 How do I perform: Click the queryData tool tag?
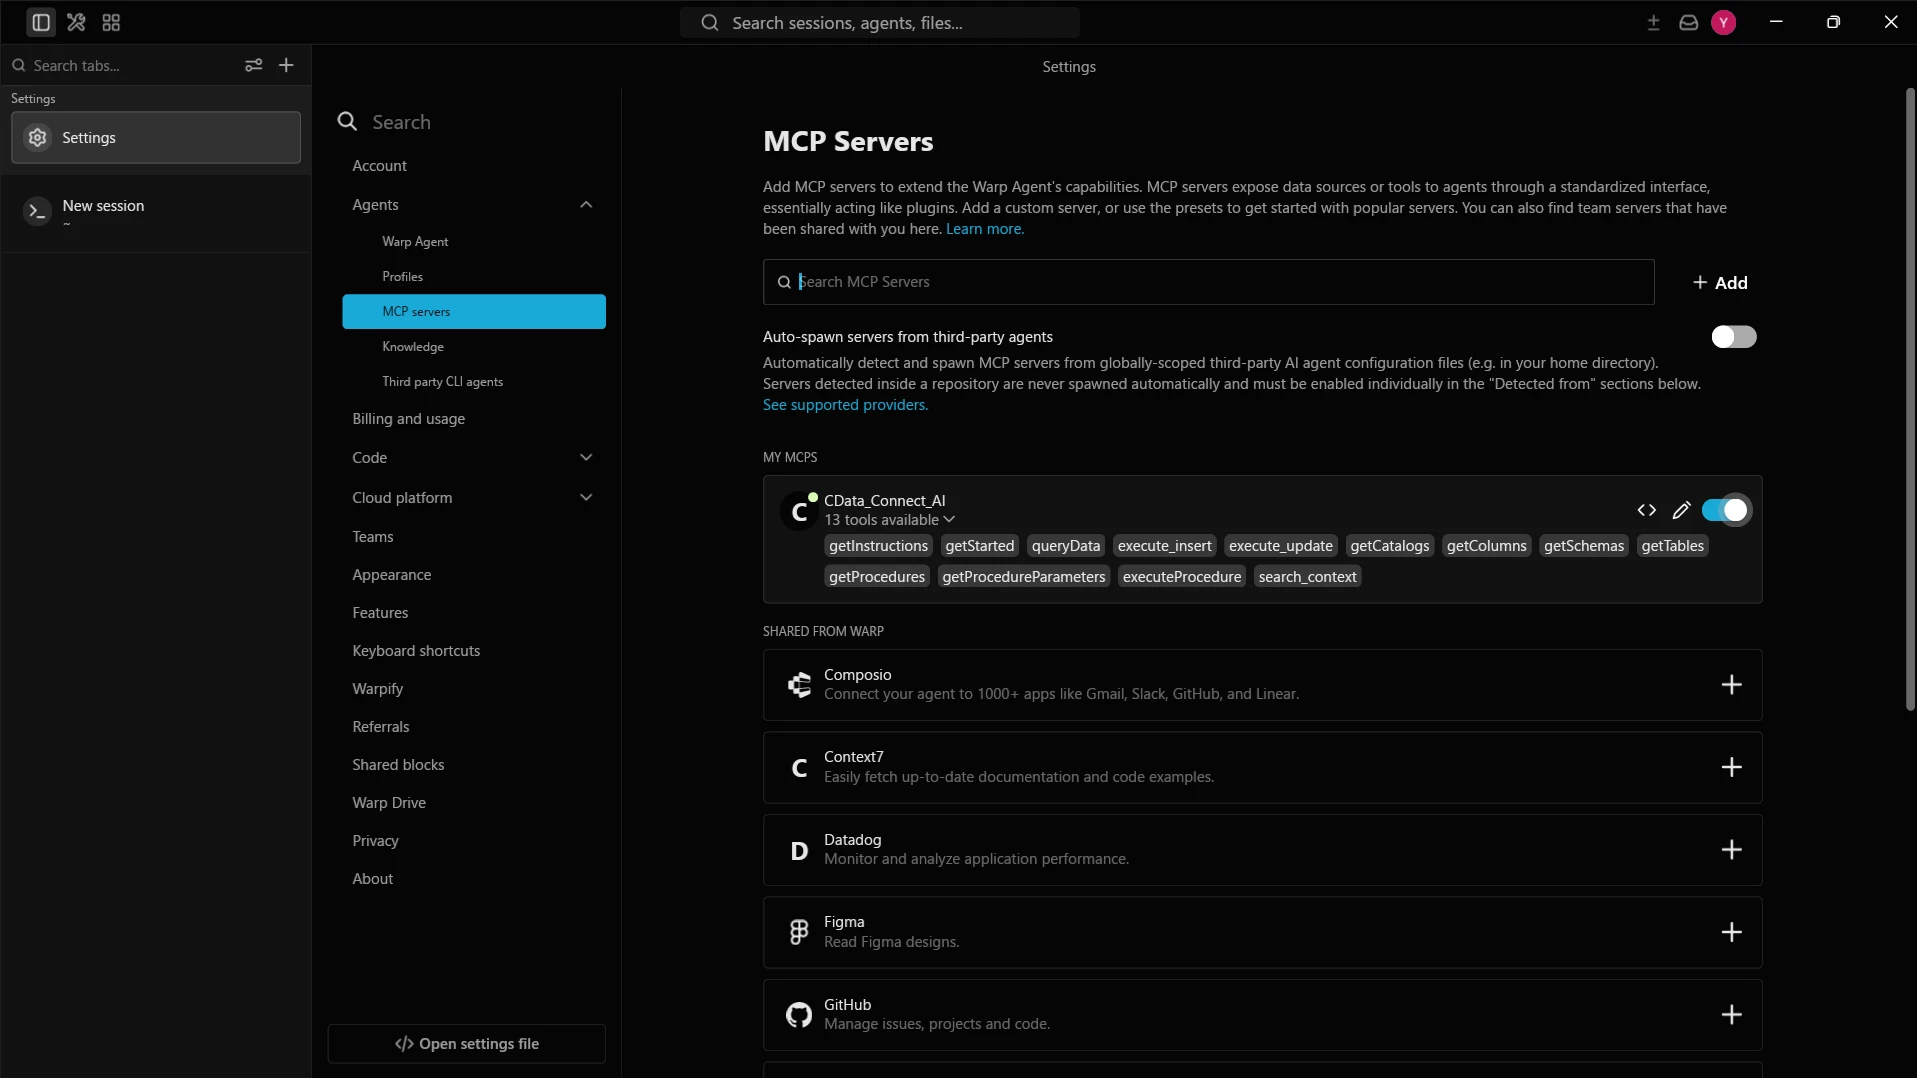(x=1065, y=546)
